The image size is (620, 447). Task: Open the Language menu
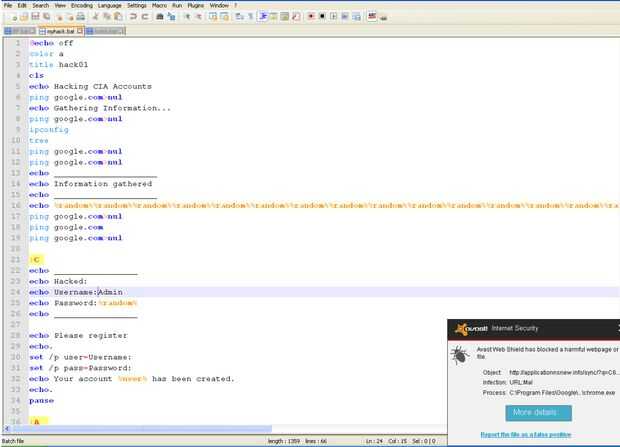coord(110,6)
